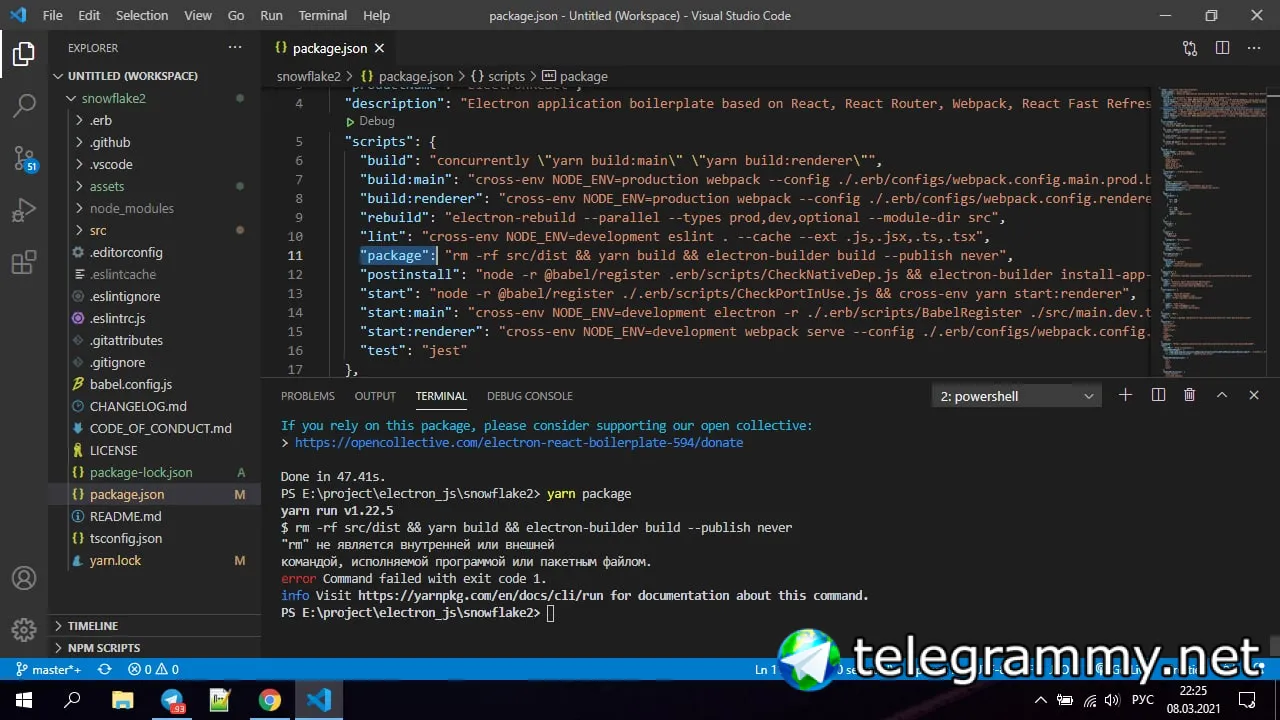Open File Explorer from the taskbar
This screenshot has width=1280, height=720.
click(122, 700)
